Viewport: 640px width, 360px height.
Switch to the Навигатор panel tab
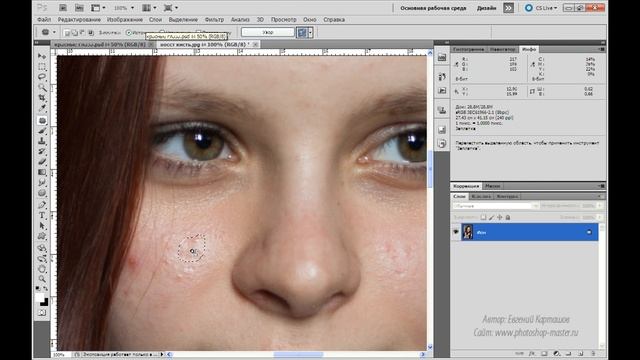(502, 49)
